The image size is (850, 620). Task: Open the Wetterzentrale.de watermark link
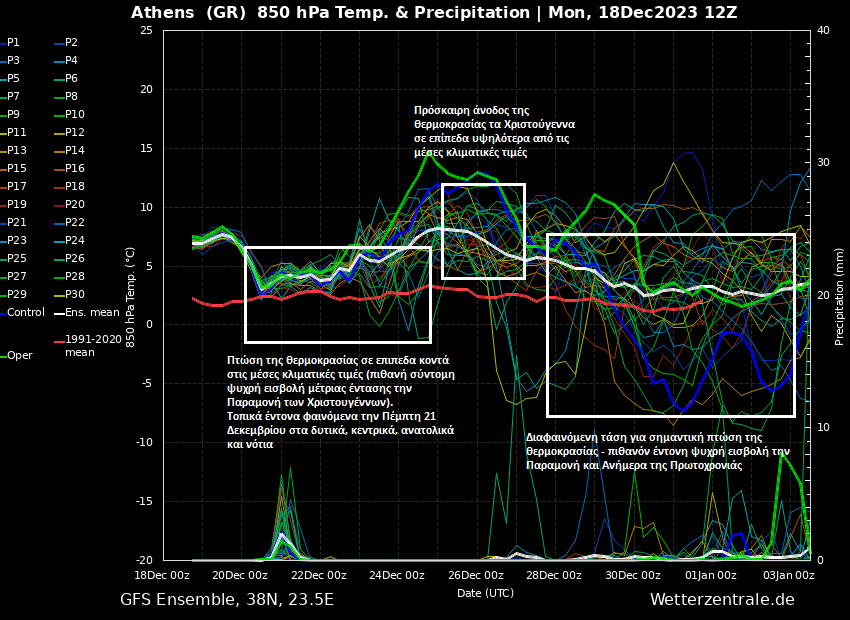(x=722, y=600)
